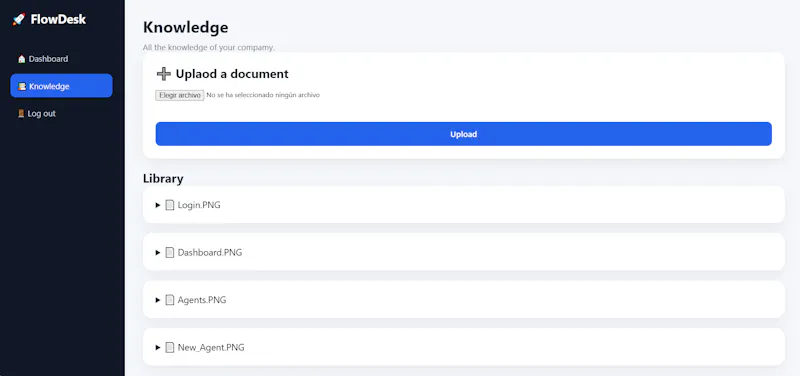Click the FlowDesk brand name

click(58, 19)
